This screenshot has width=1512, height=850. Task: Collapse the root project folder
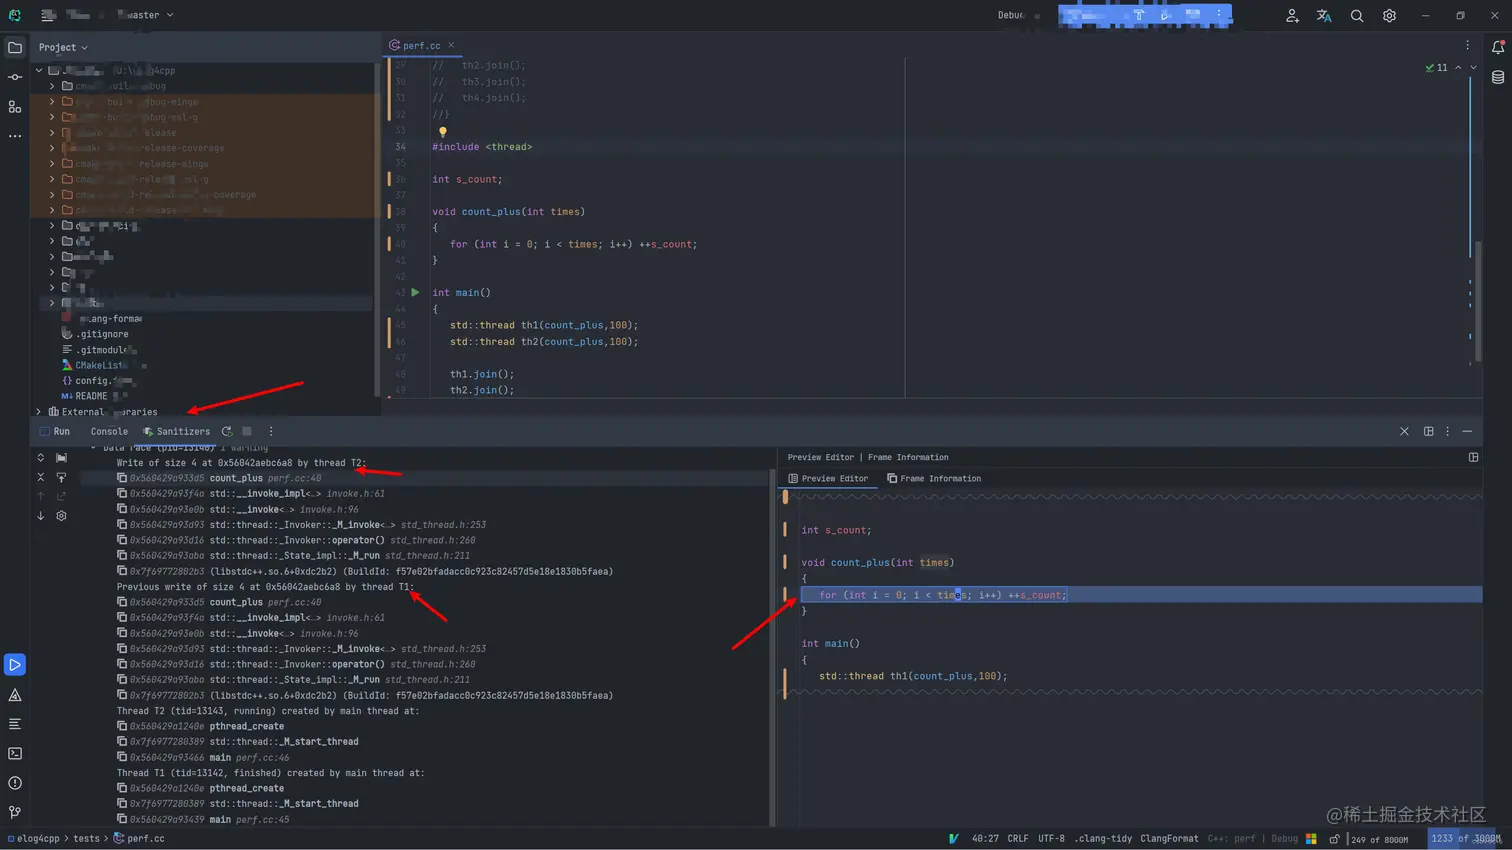39,71
